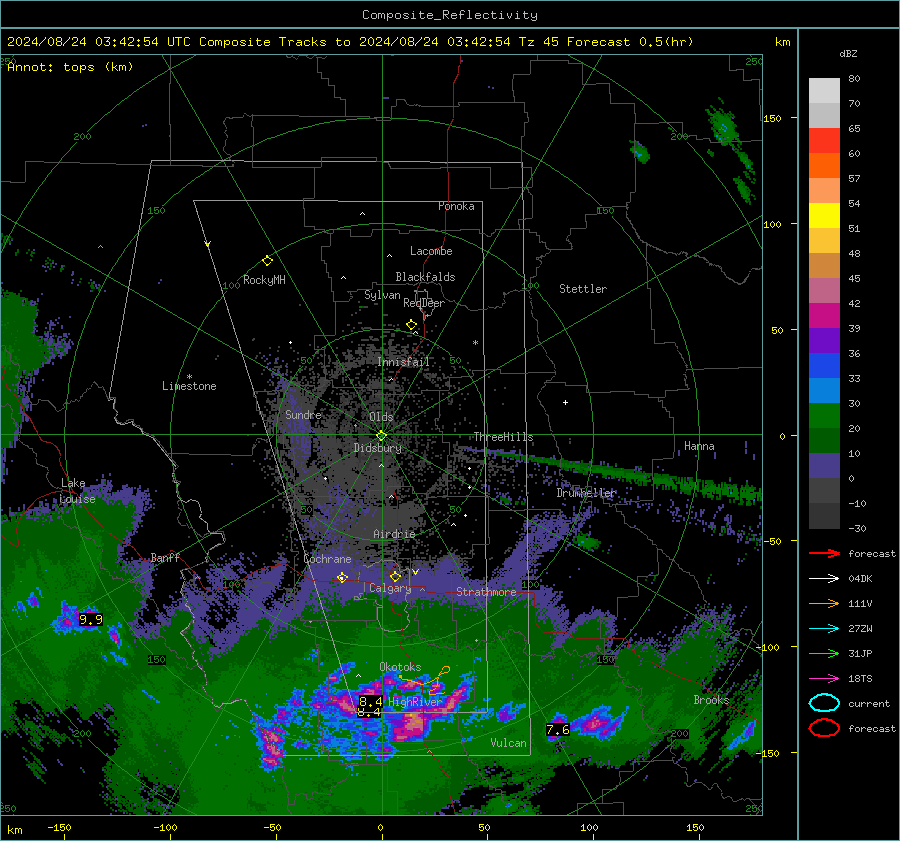This screenshot has height=841, width=900.
Task: Click the Calgary city label
Action: (390, 588)
